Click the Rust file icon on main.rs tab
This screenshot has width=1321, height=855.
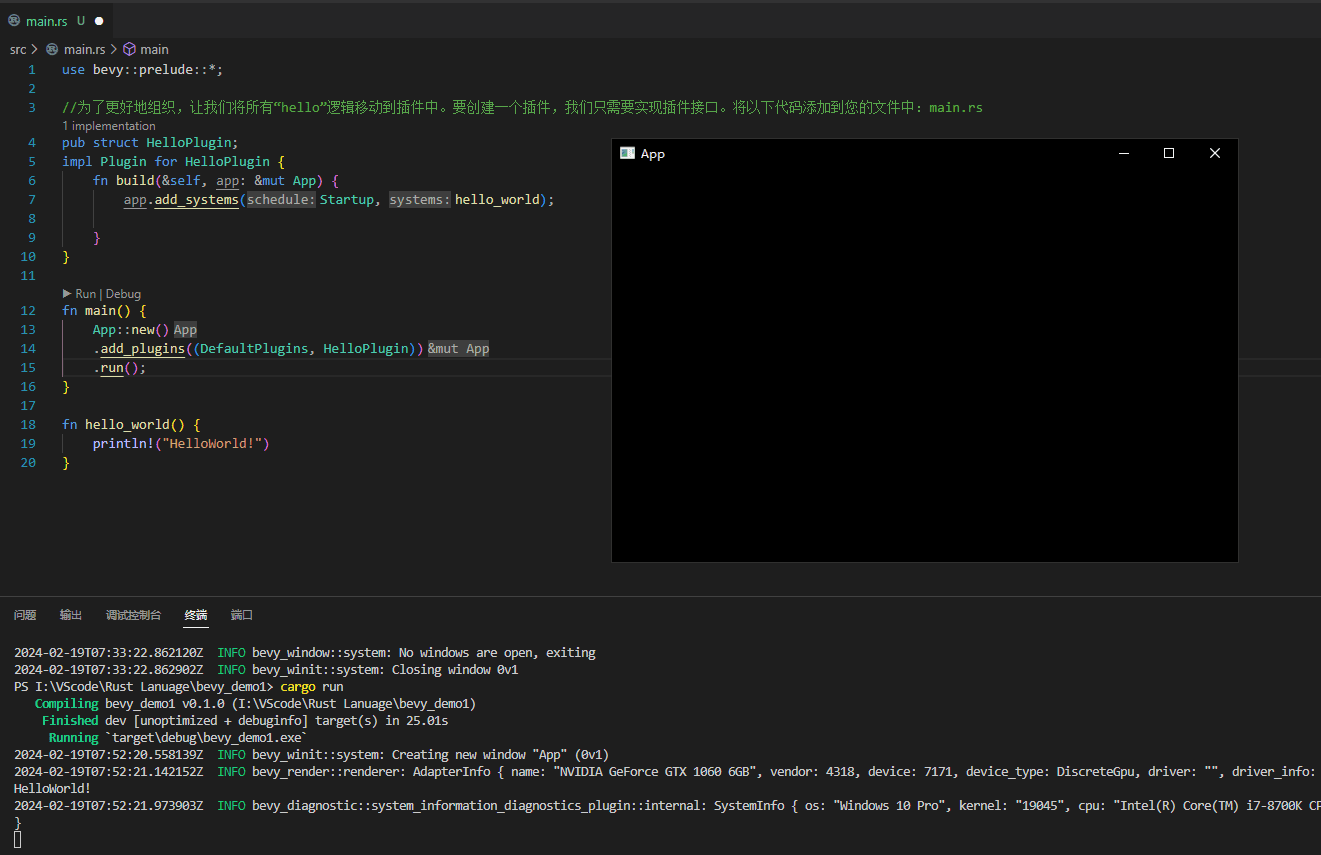coord(14,20)
